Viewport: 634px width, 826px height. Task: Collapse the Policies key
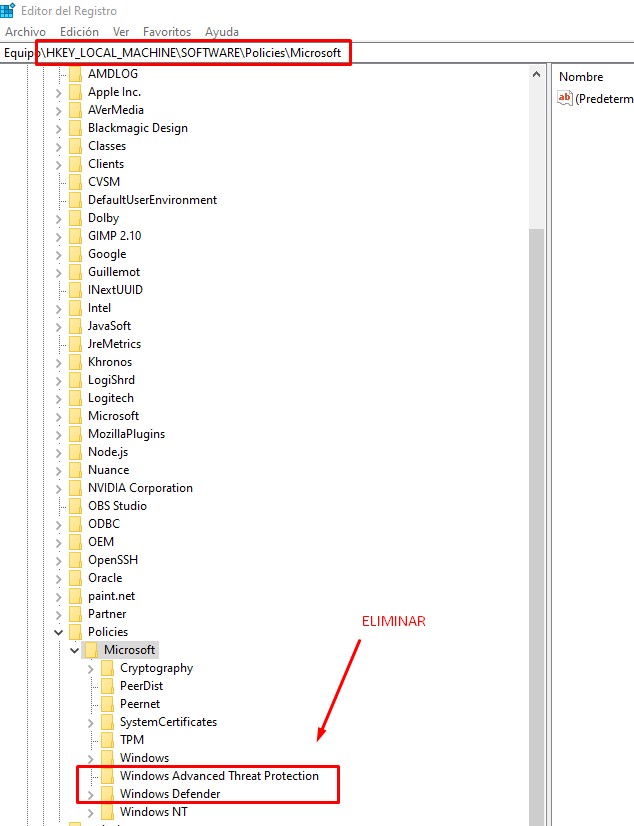[59, 632]
